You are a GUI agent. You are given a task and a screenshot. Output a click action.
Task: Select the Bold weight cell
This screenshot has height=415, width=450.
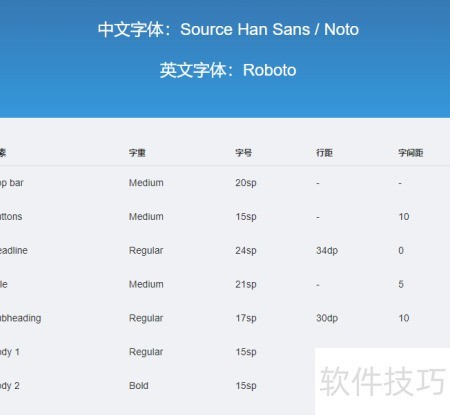click(x=139, y=386)
